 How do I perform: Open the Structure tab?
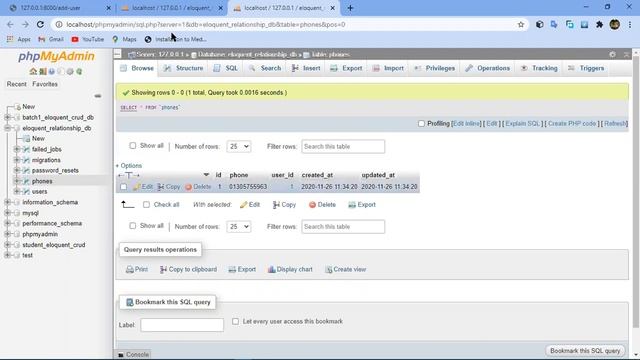183,68
